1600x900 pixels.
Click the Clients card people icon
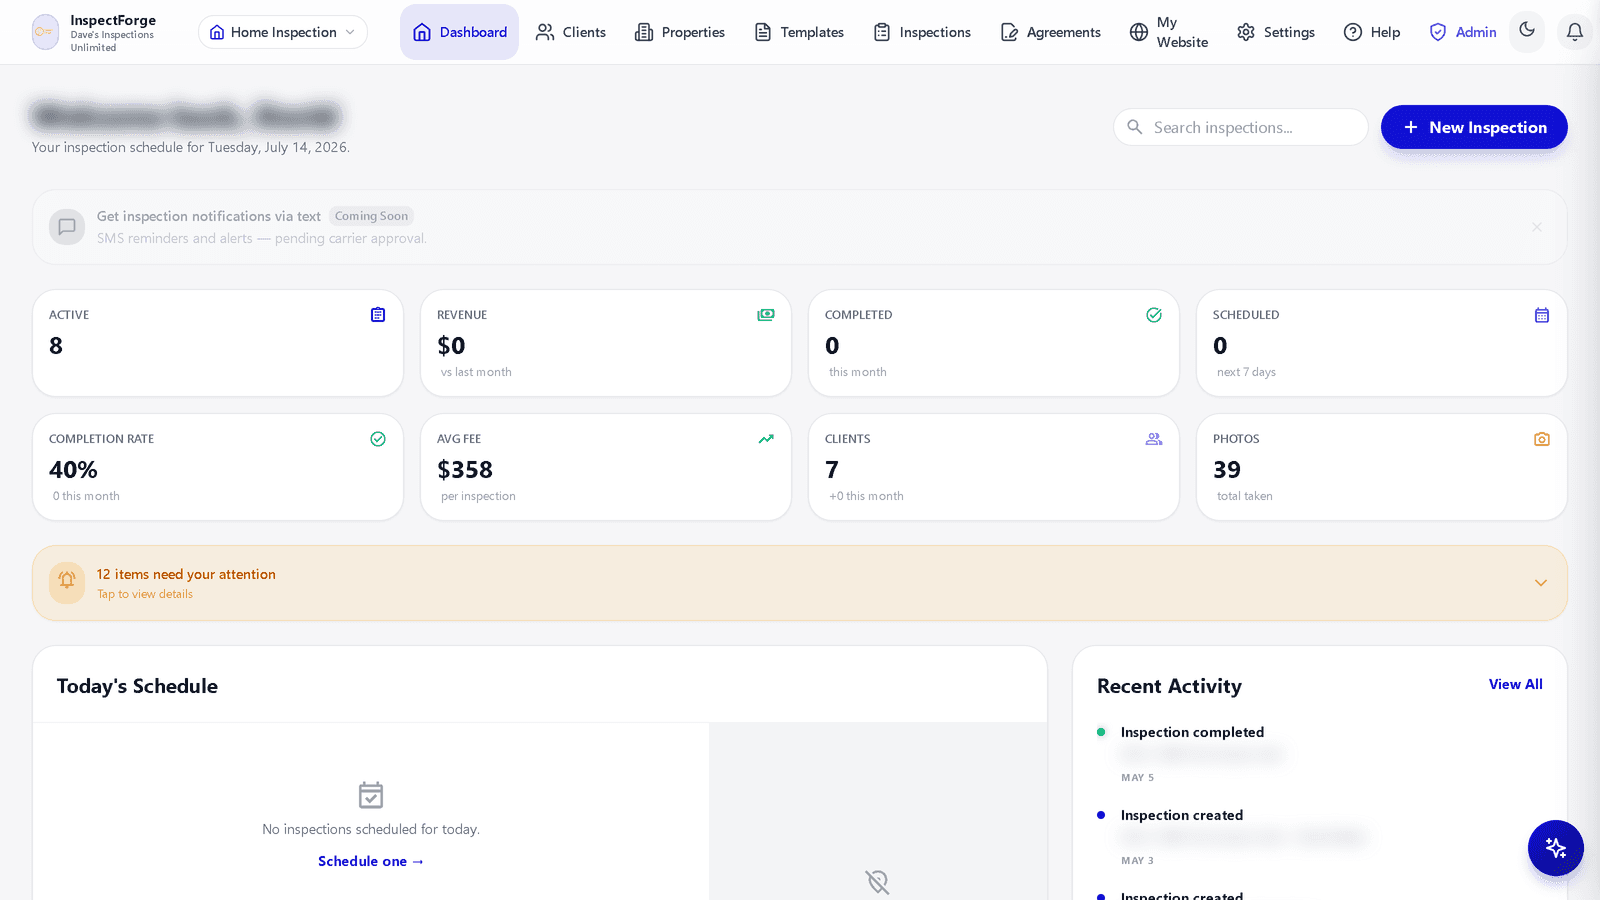coord(1154,439)
